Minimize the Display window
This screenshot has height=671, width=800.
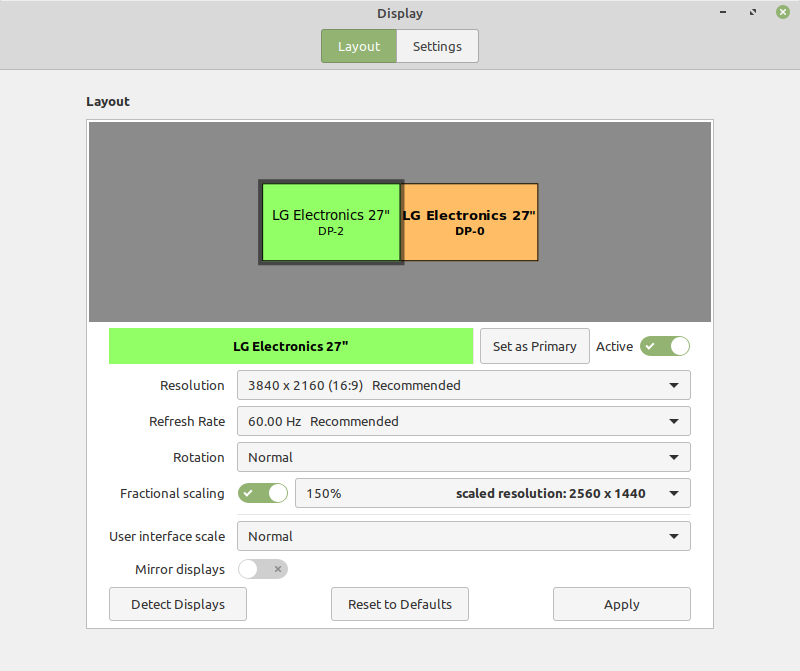point(722,12)
